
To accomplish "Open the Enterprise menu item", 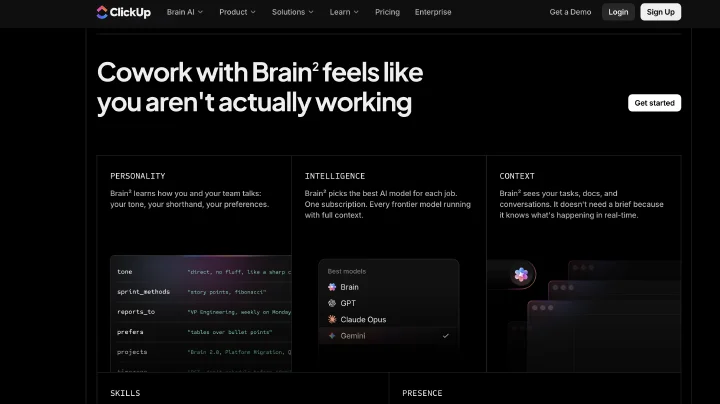I will [433, 12].
